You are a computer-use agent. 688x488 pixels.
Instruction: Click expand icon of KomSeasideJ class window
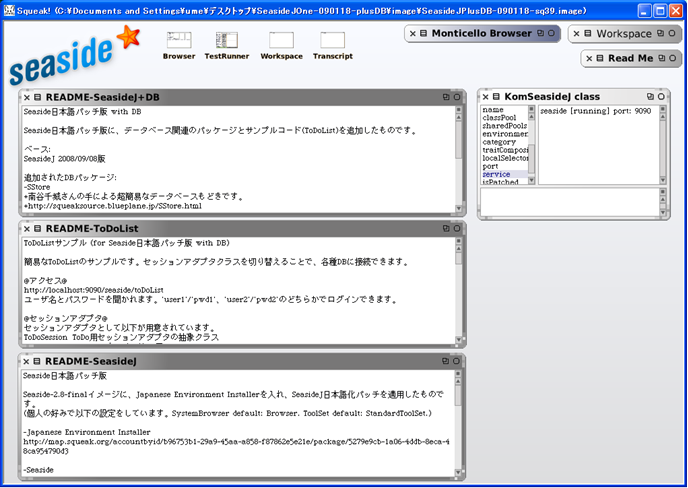(650, 97)
